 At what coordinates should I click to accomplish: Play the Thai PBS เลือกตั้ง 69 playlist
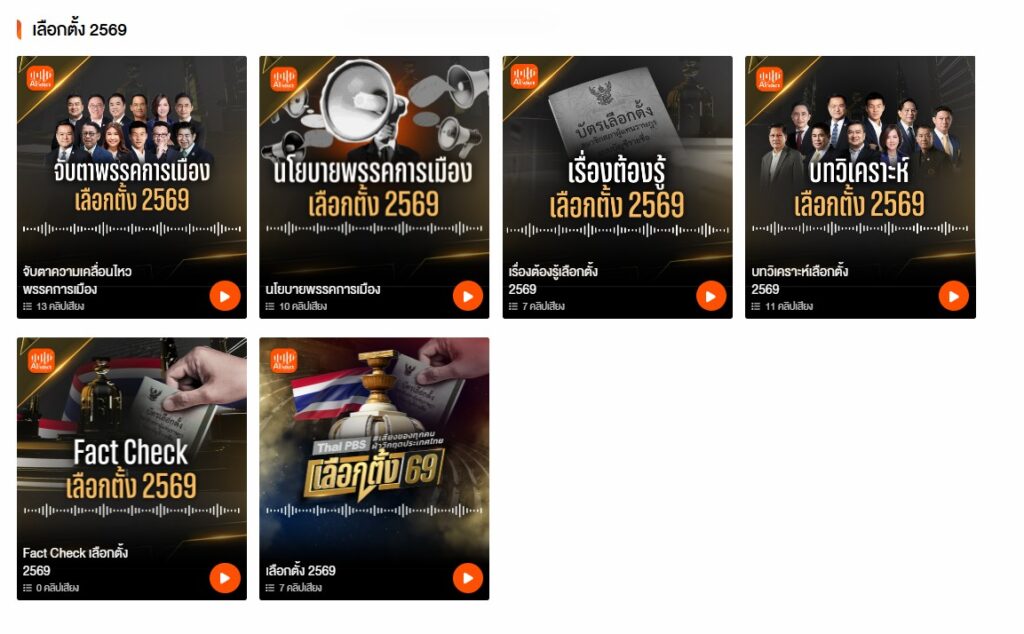468,578
